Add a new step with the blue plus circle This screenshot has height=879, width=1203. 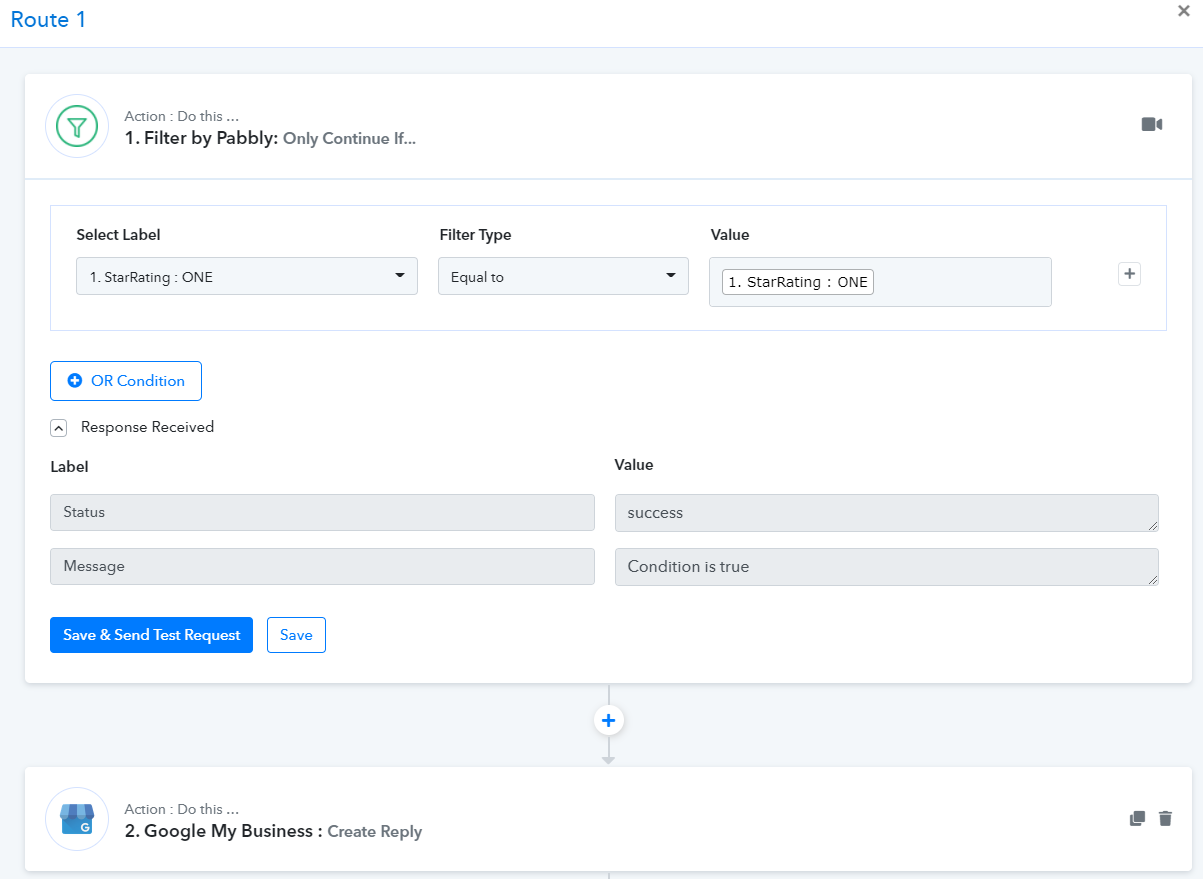tap(608, 720)
